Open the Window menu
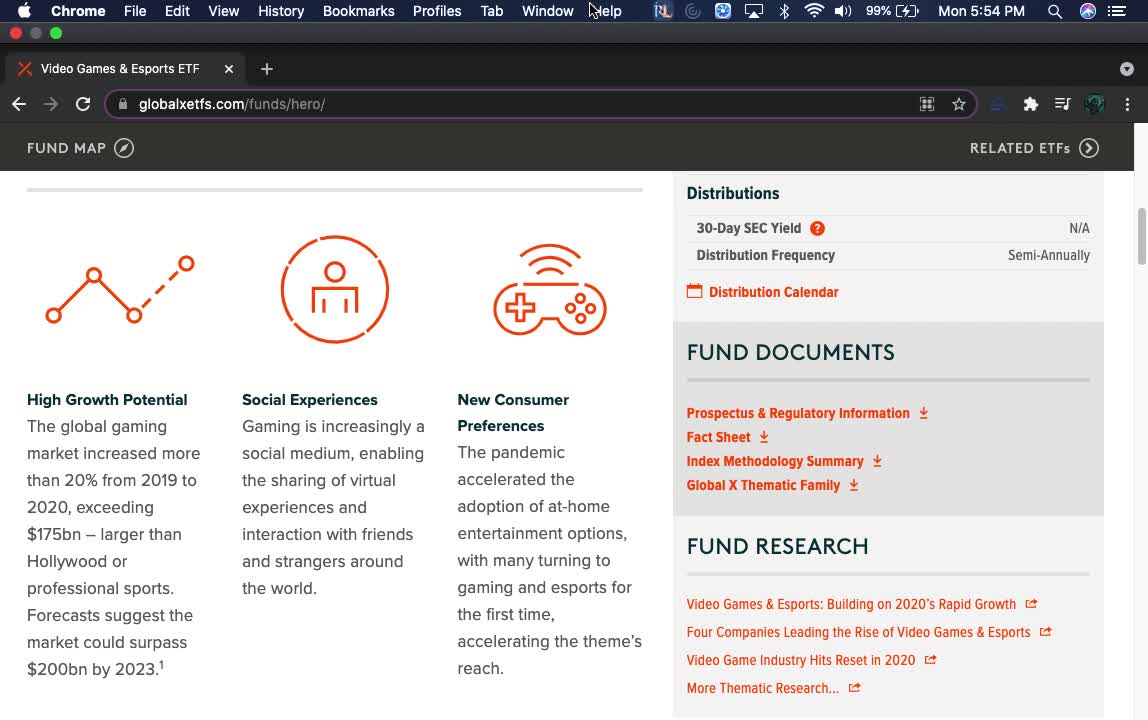The width and height of the screenshot is (1148, 720). click(548, 11)
